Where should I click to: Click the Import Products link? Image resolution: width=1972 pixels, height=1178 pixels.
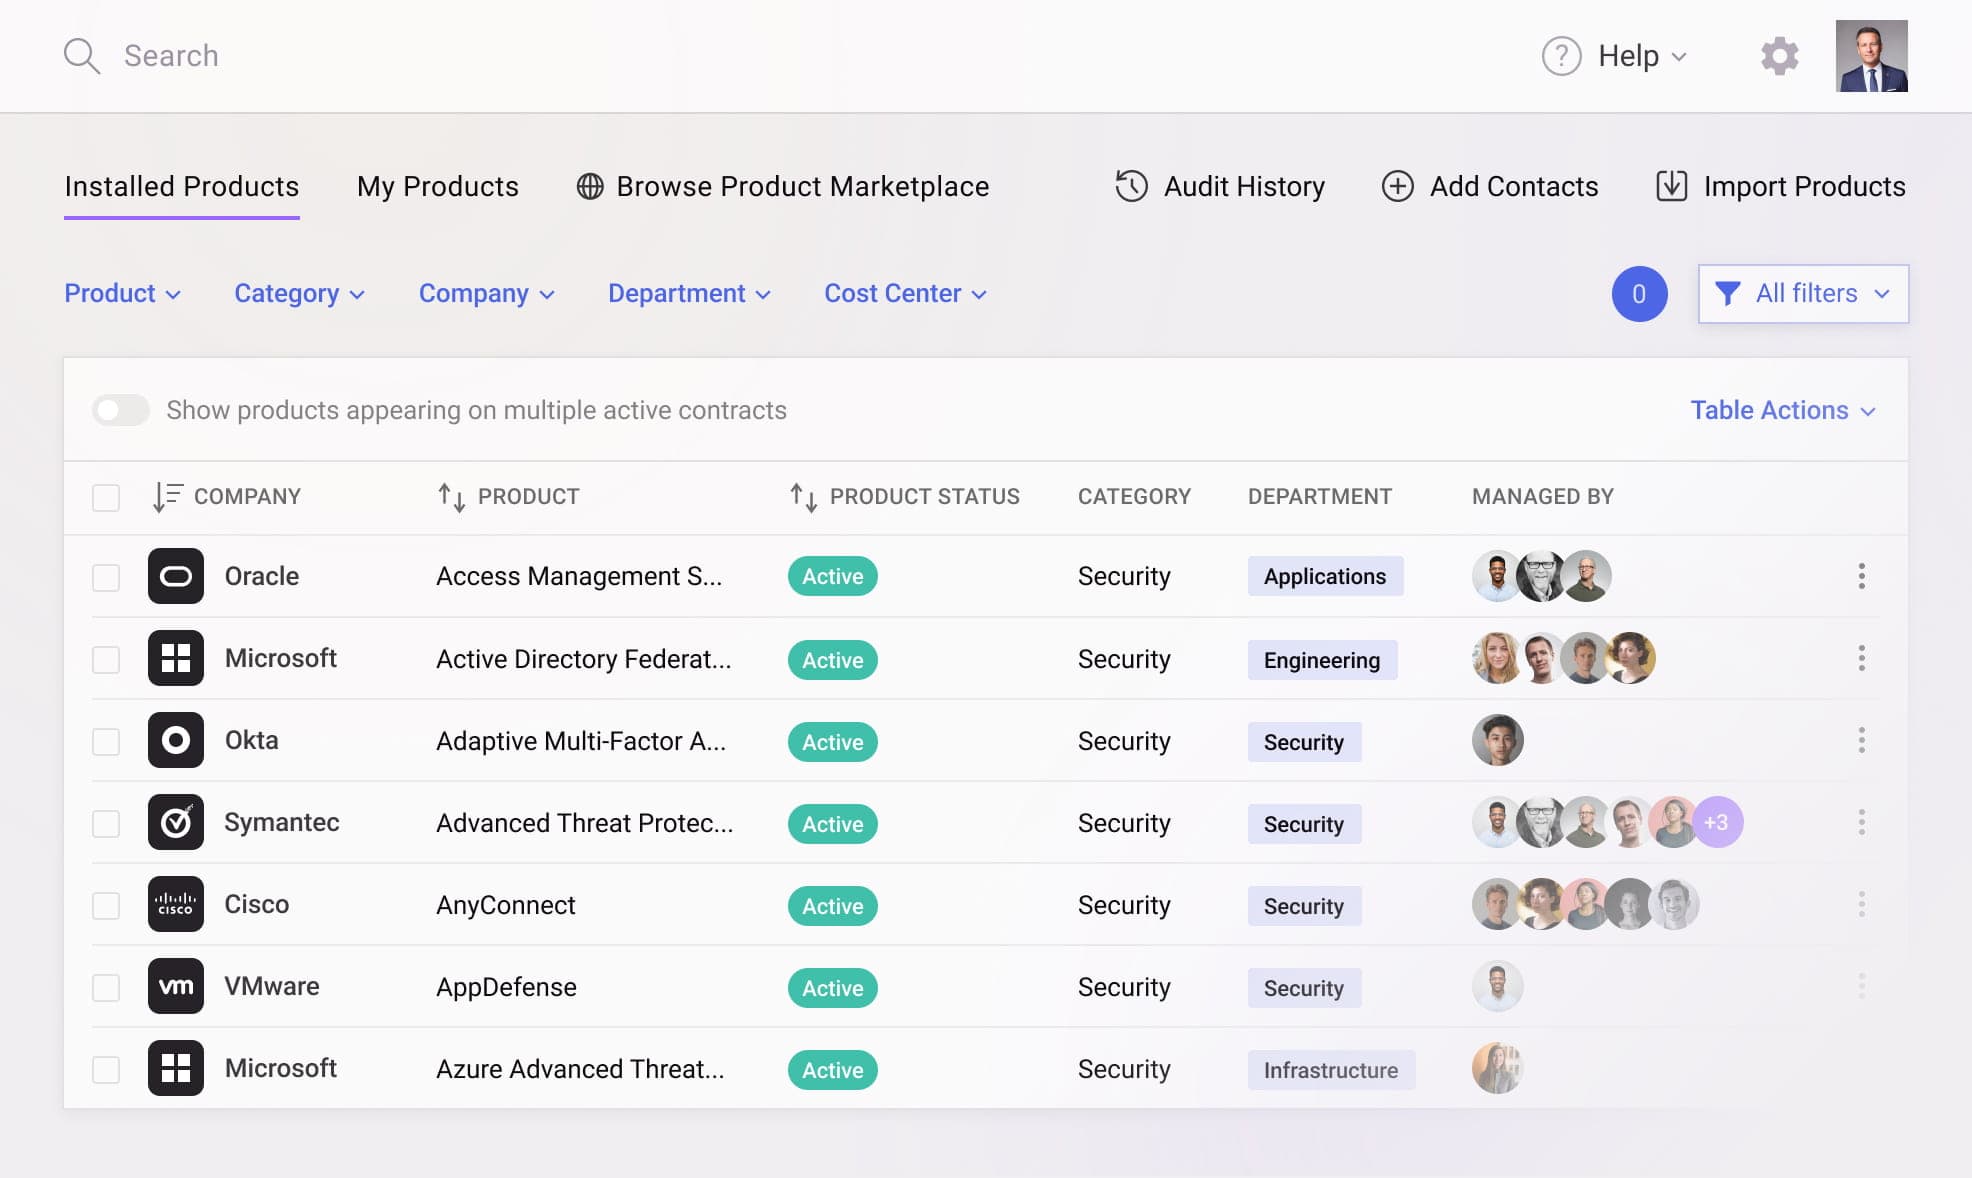1781,186
